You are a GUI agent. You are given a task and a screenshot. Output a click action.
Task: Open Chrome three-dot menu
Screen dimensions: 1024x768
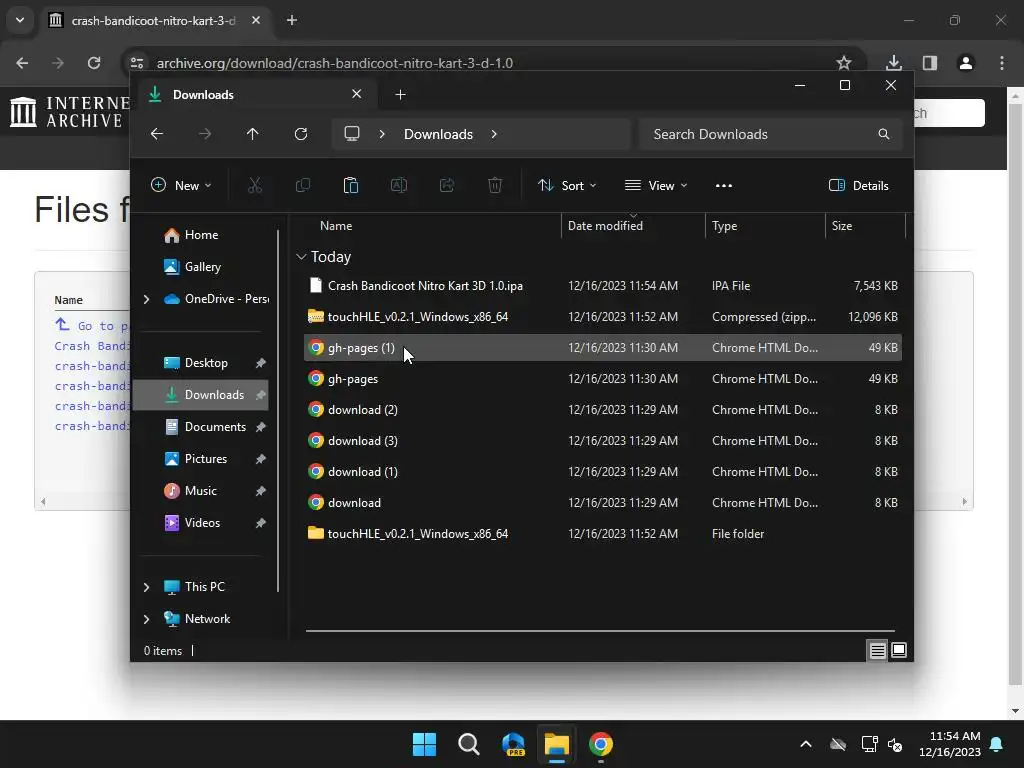pyautogui.click(x=1002, y=63)
